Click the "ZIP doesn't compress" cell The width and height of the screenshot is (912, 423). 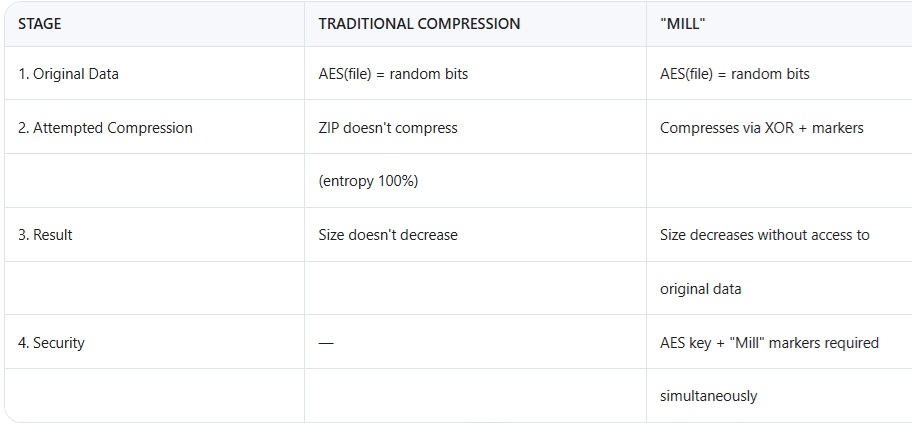click(x=475, y=127)
